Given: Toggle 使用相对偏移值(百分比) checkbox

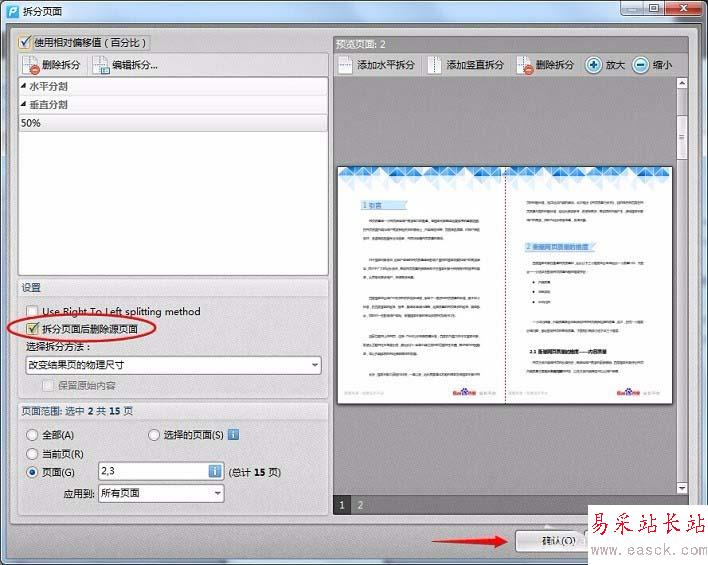Looking at the screenshot, I should point(24,42).
